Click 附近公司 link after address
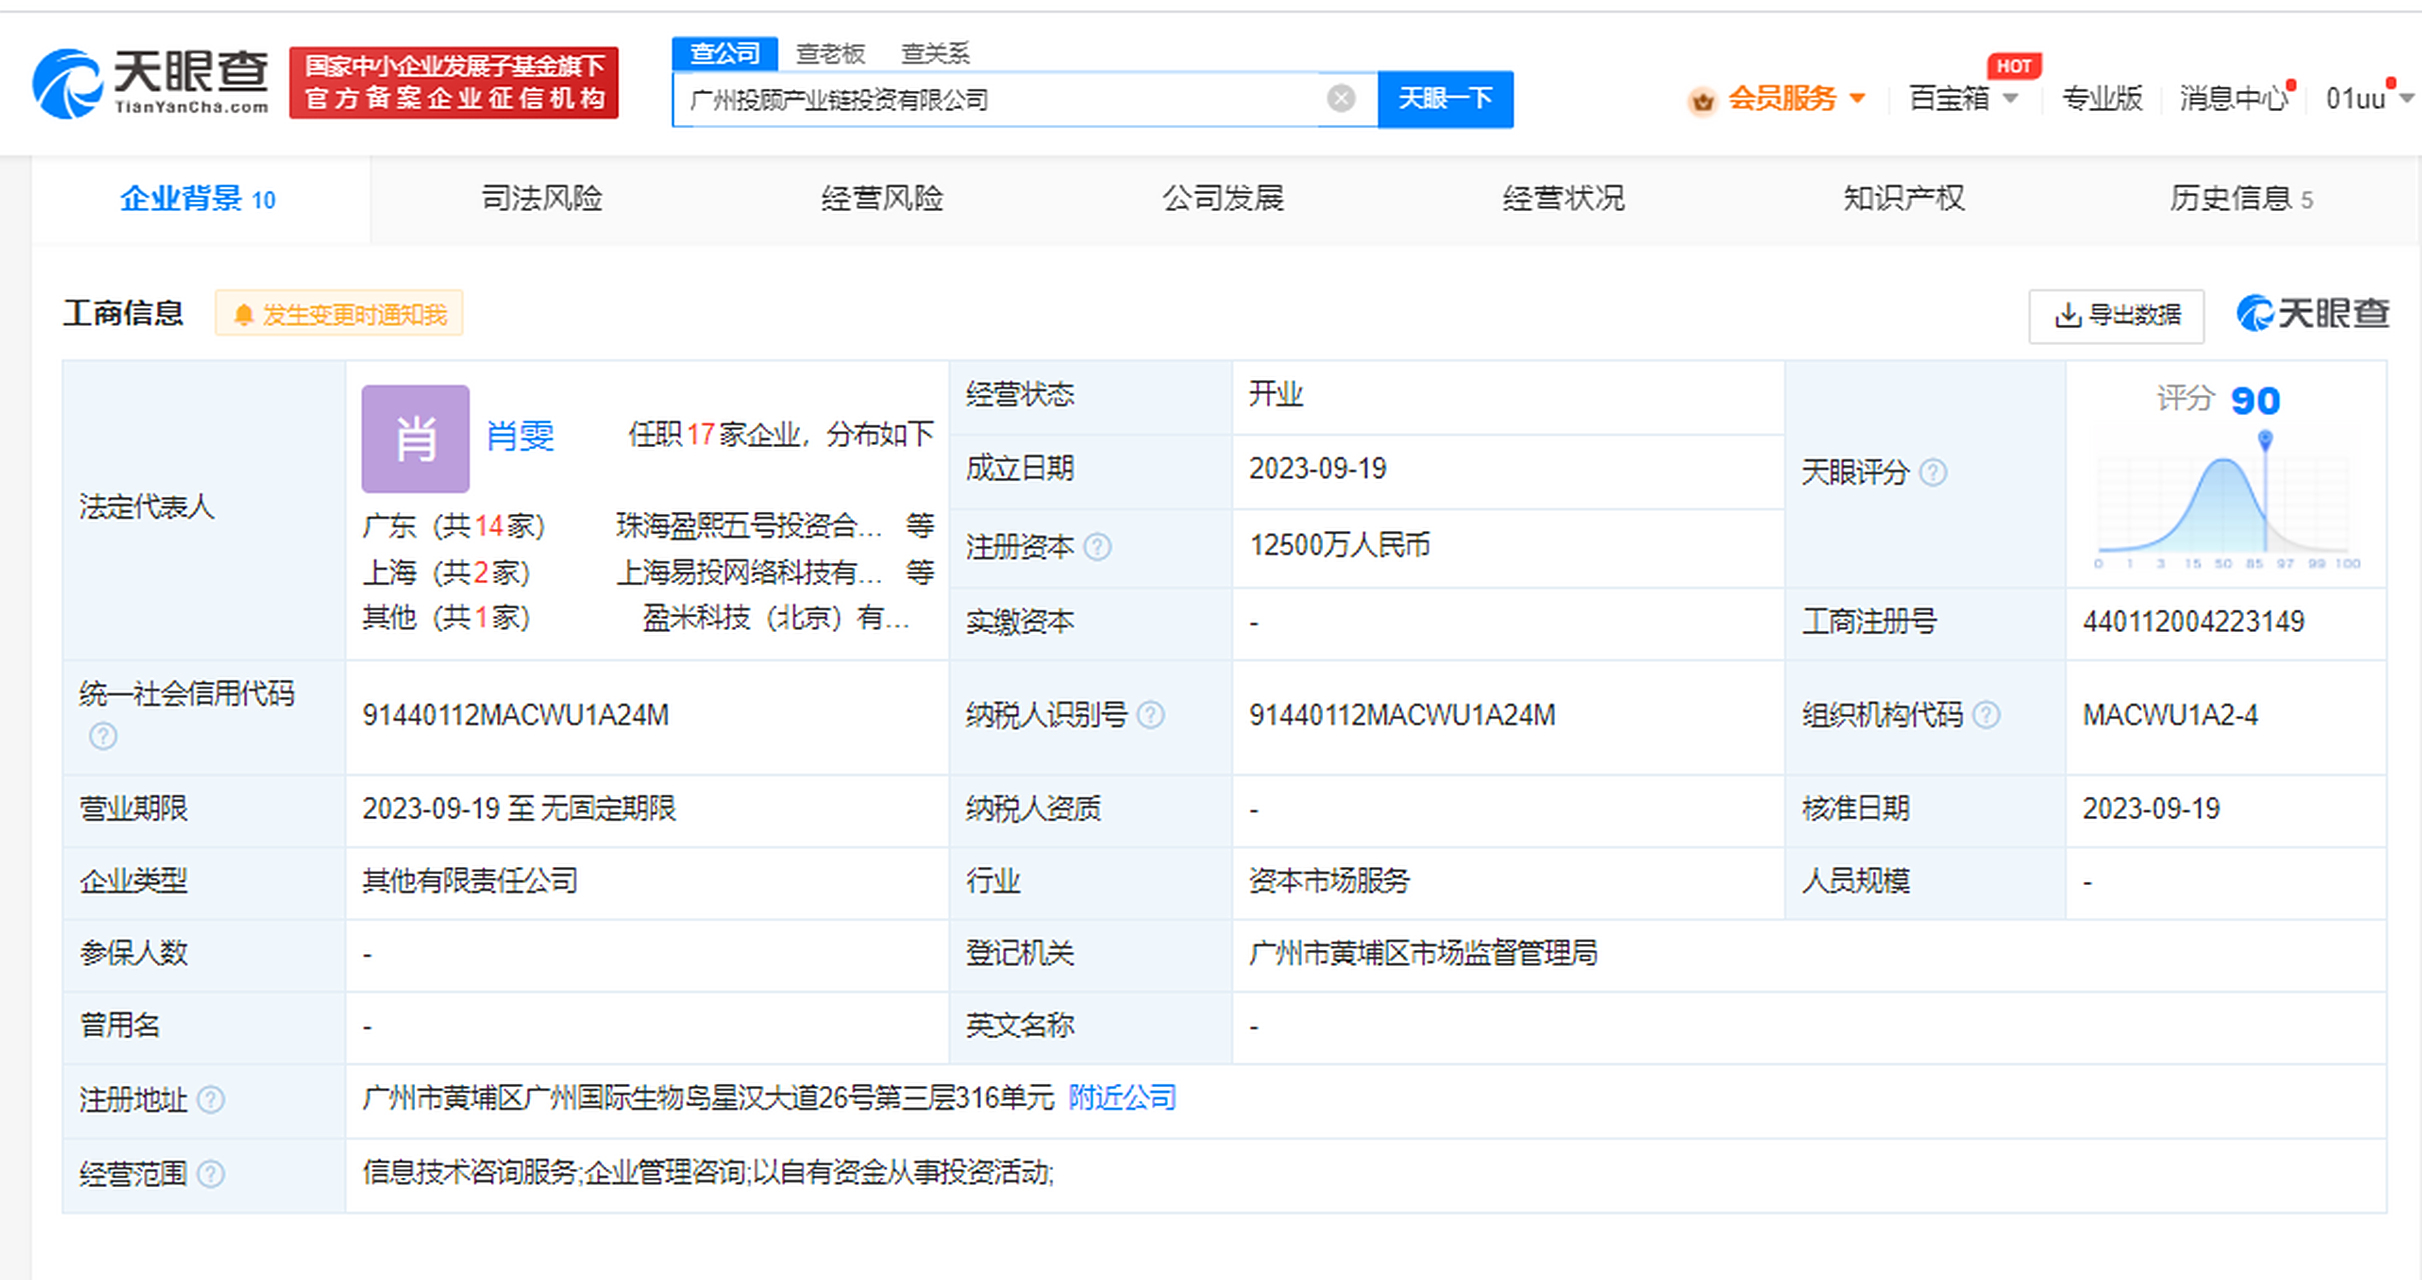The height and width of the screenshot is (1280, 2422). 1122,1098
